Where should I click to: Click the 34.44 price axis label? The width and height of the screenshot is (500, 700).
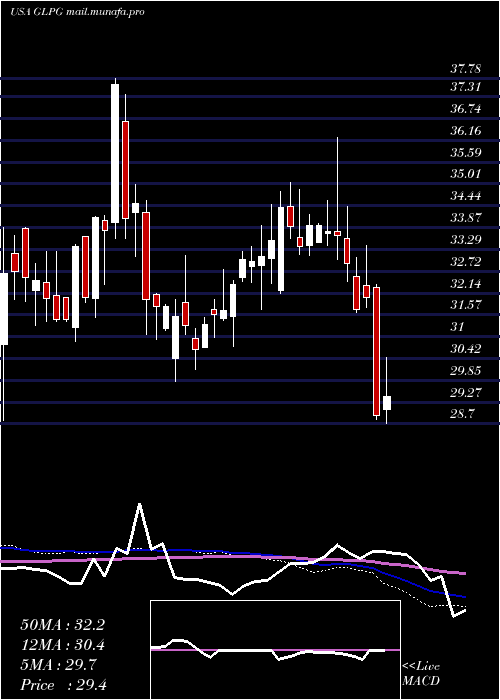465,196
